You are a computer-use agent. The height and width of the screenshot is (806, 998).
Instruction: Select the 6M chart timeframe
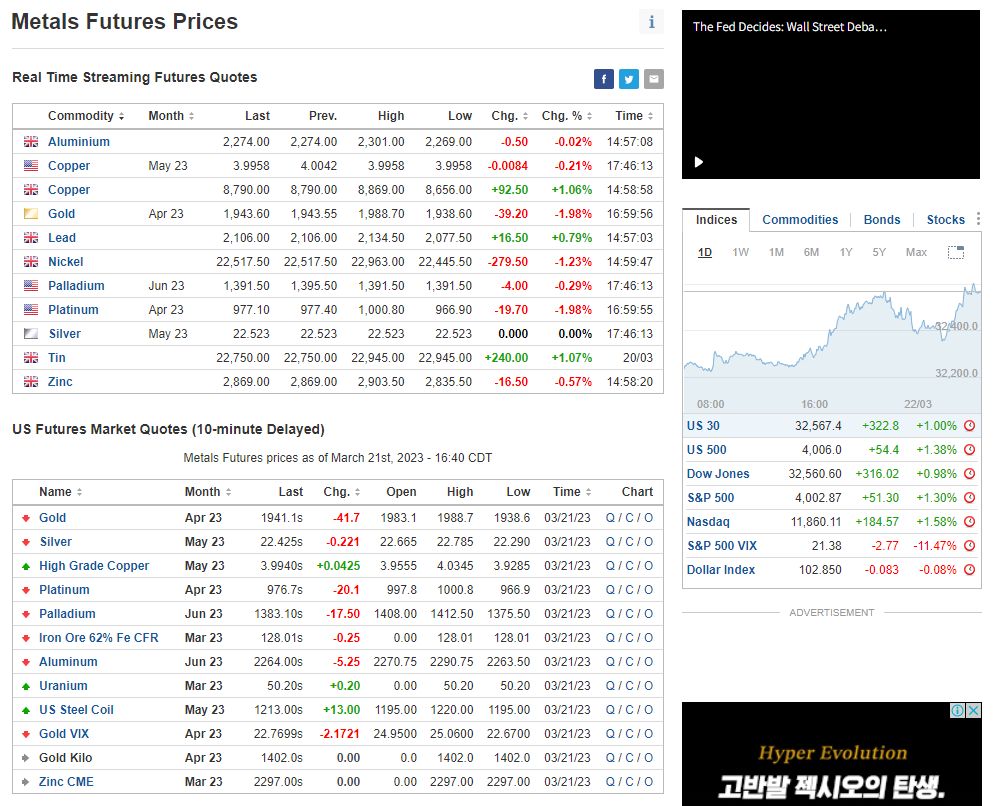pyautogui.click(x=811, y=252)
